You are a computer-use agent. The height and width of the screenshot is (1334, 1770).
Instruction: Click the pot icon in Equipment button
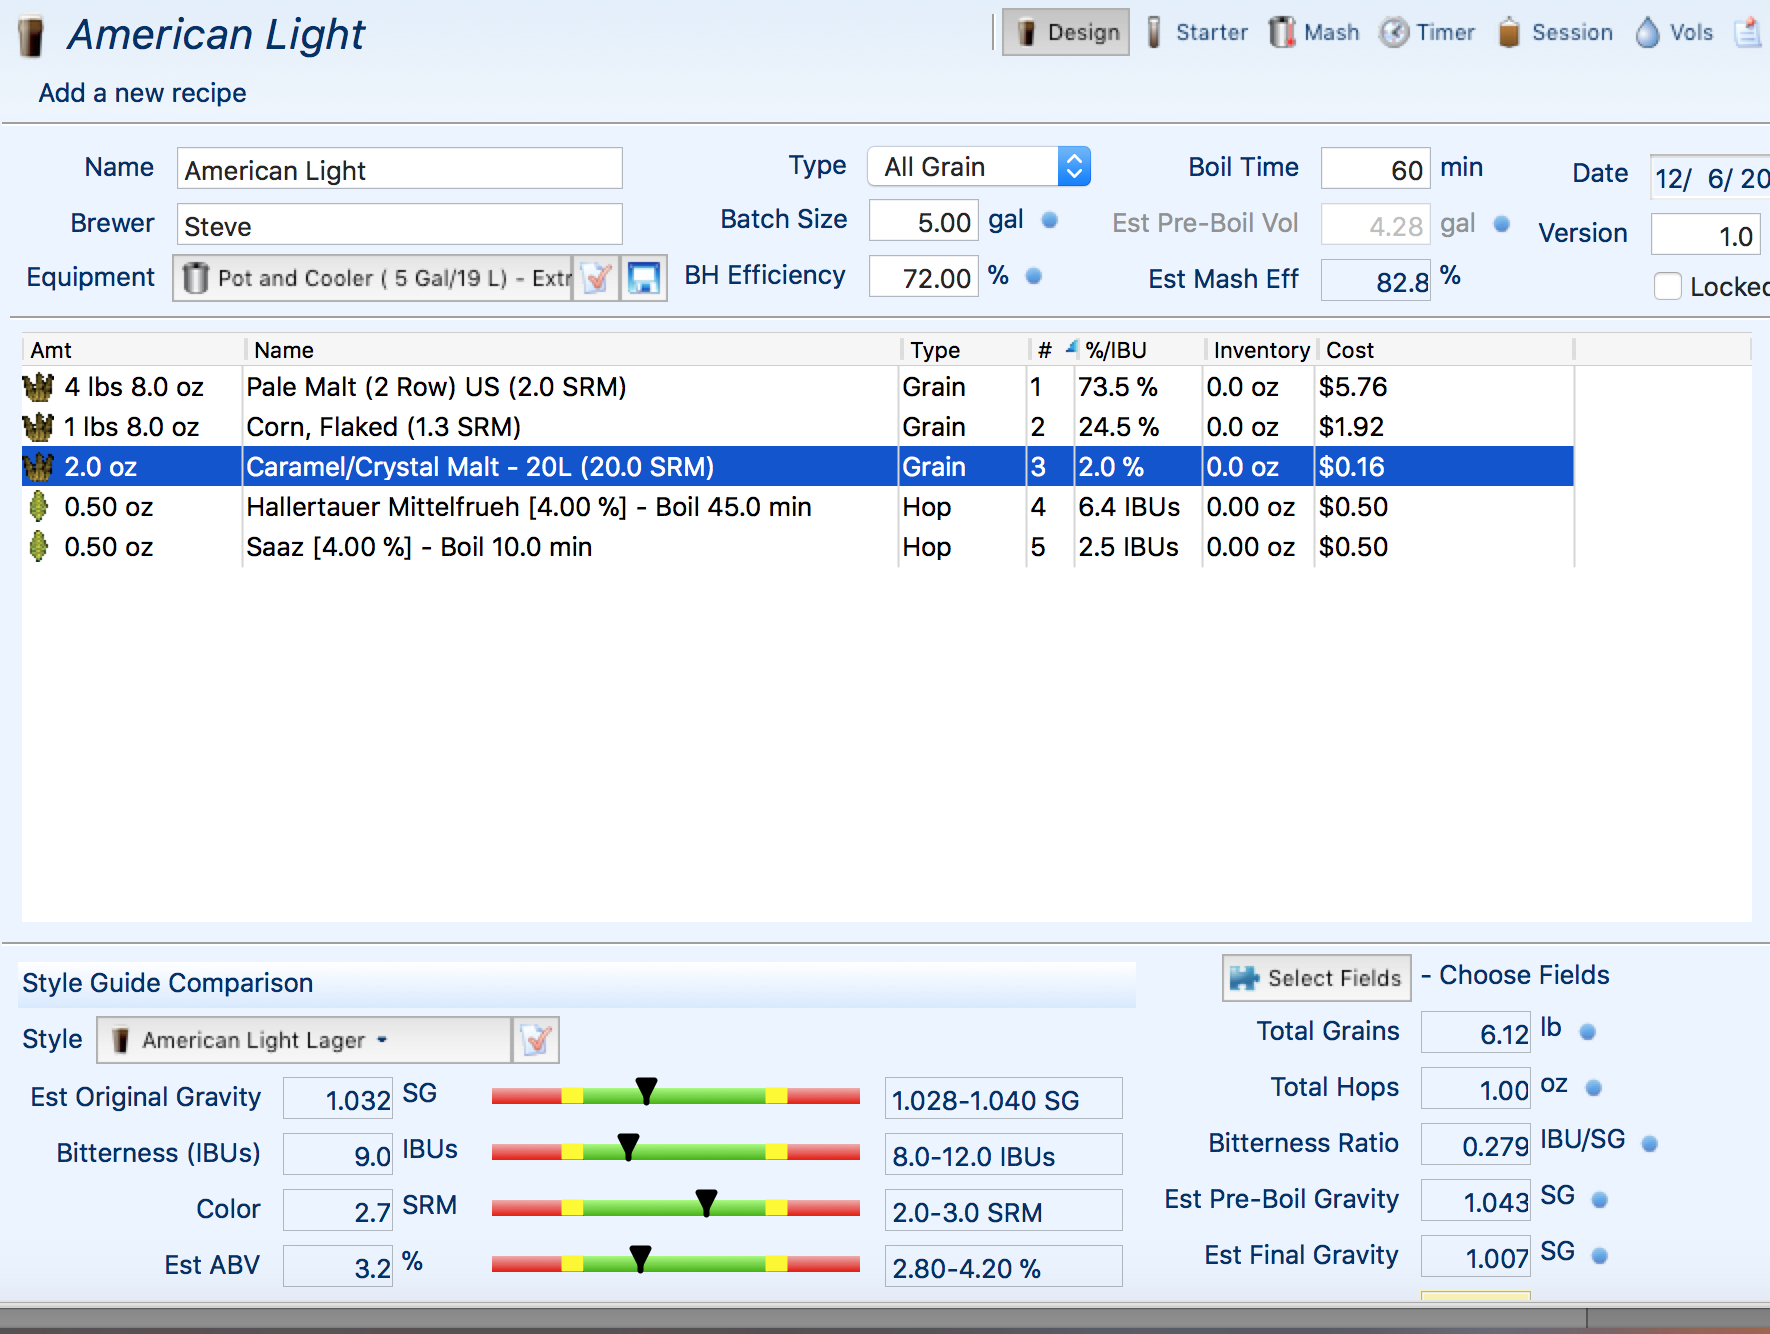tap(196, 277)
